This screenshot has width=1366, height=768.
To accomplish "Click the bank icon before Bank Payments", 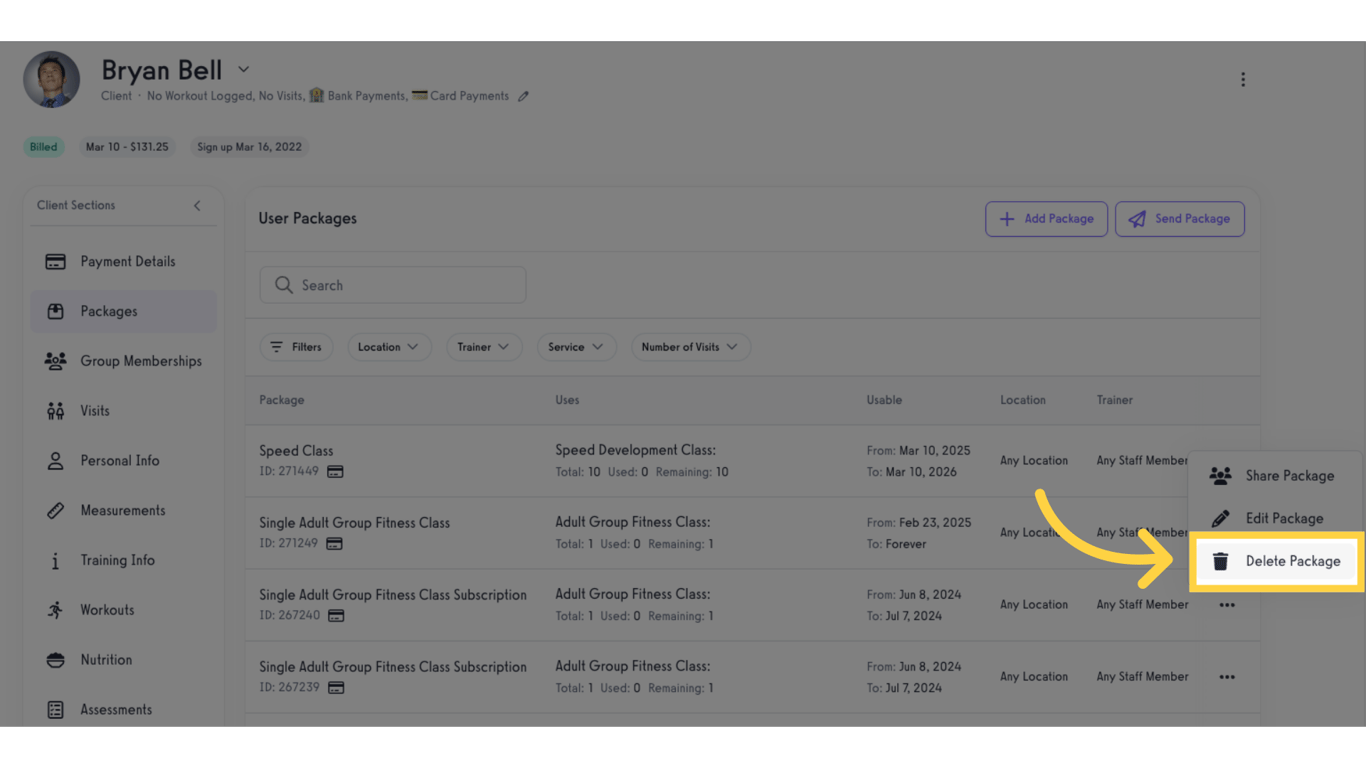I will click(316, 95).
